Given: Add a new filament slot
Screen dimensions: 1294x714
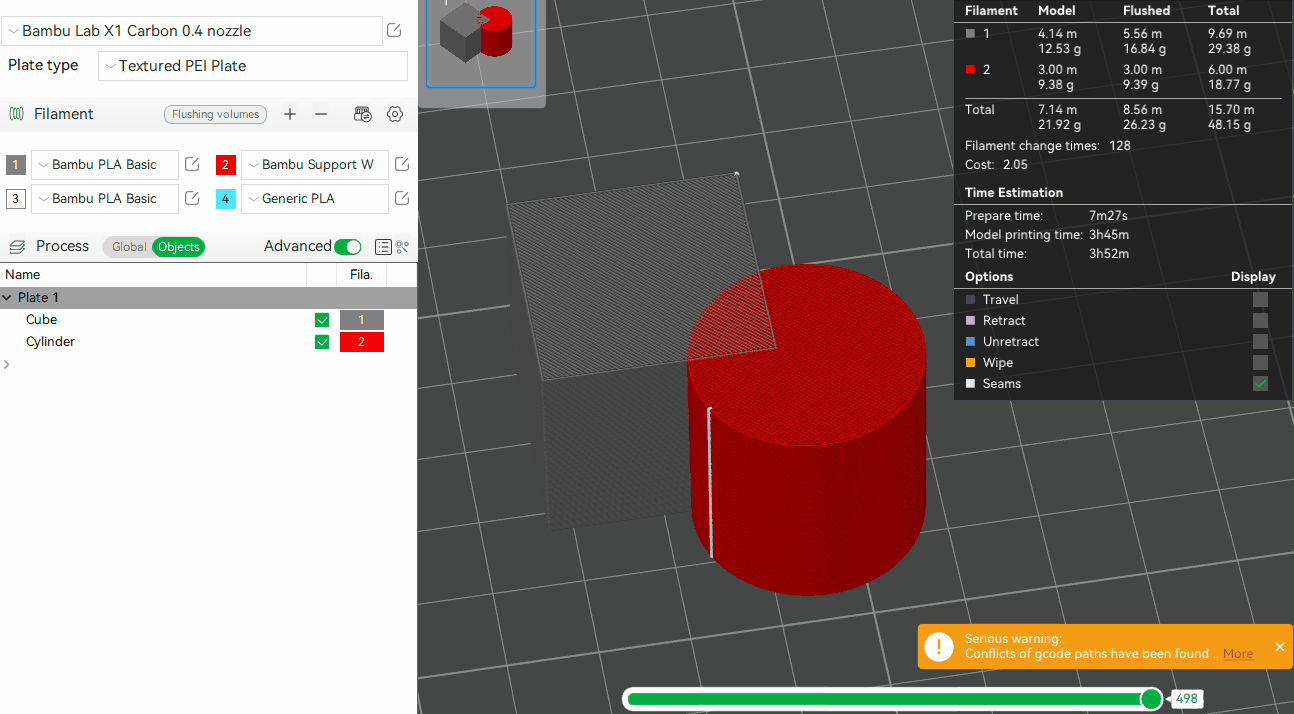Looking at the screenshot, I should coord(290,114).
